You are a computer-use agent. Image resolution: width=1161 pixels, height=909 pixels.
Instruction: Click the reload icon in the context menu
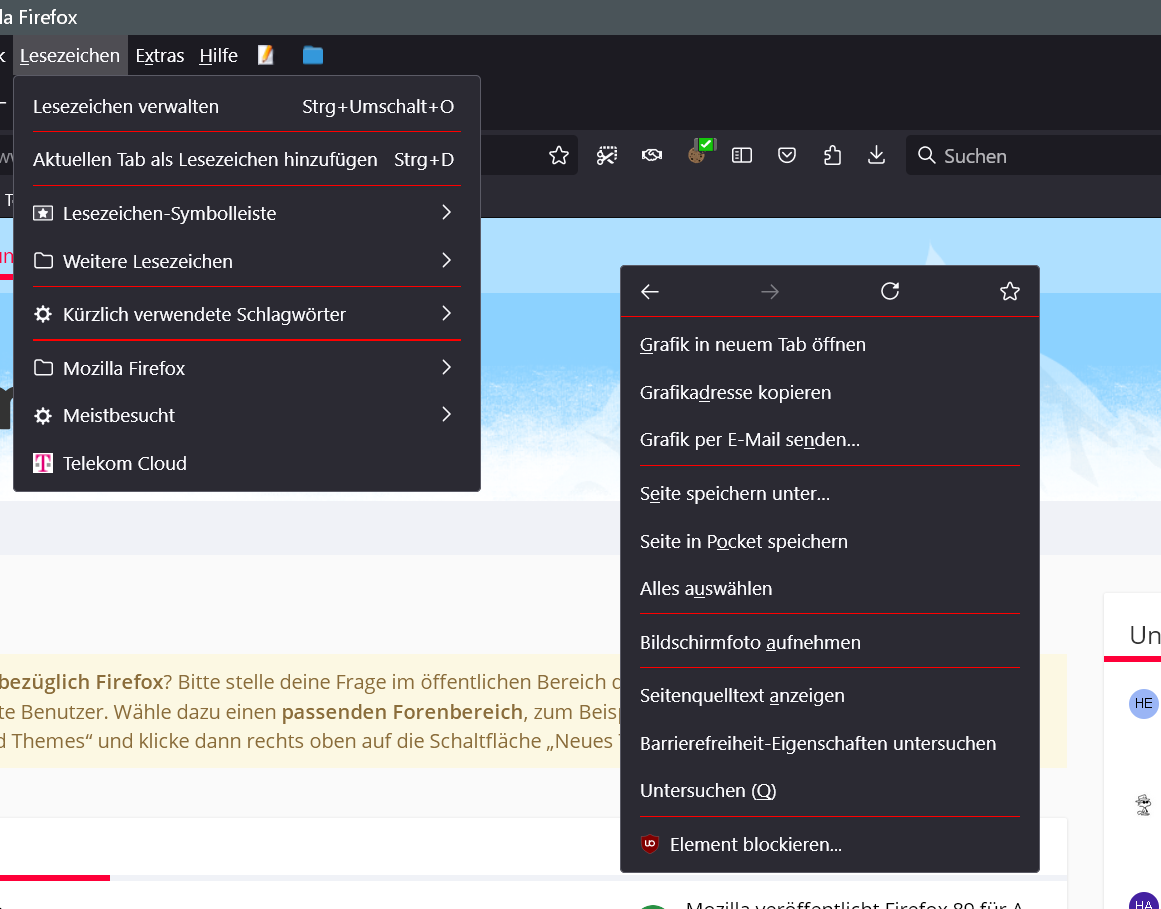[890, 291]
